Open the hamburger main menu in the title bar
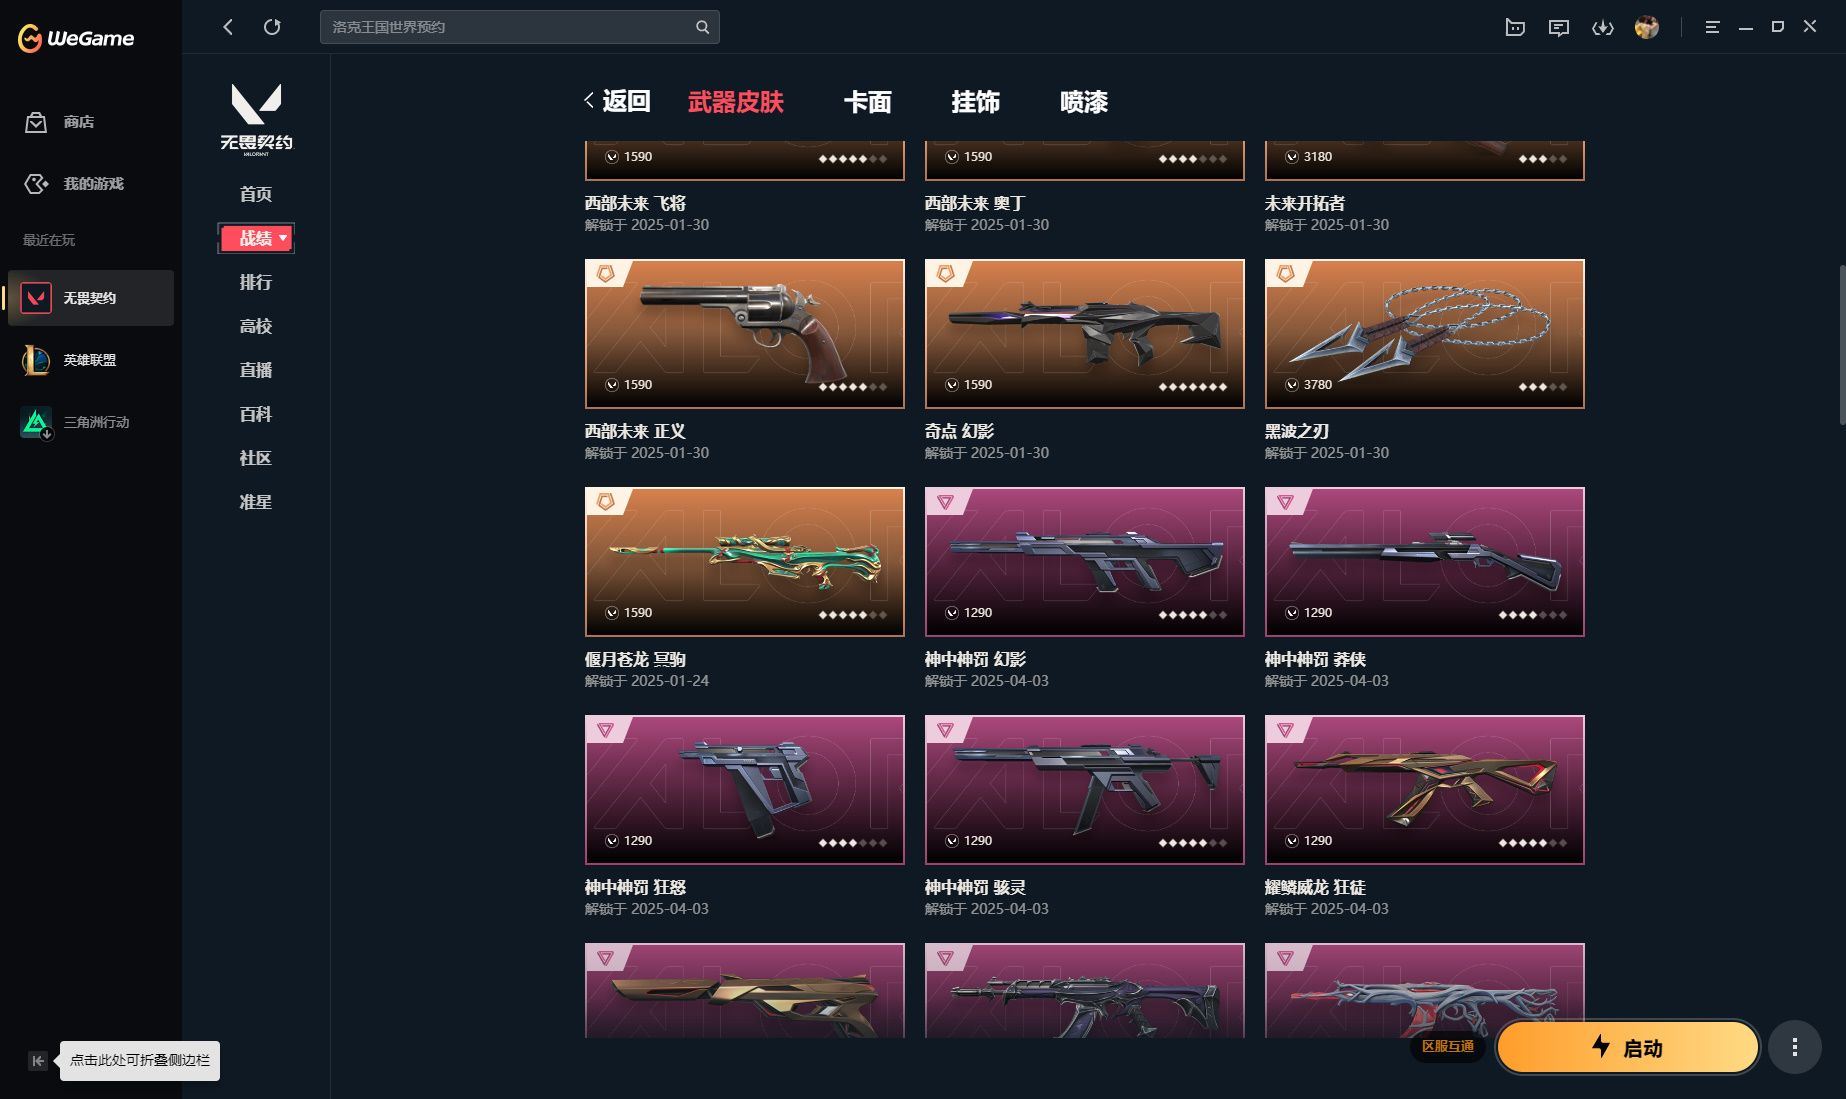Image resolution: width=1846 pixels, height=1099 pixels. [x=1712, y=27]
